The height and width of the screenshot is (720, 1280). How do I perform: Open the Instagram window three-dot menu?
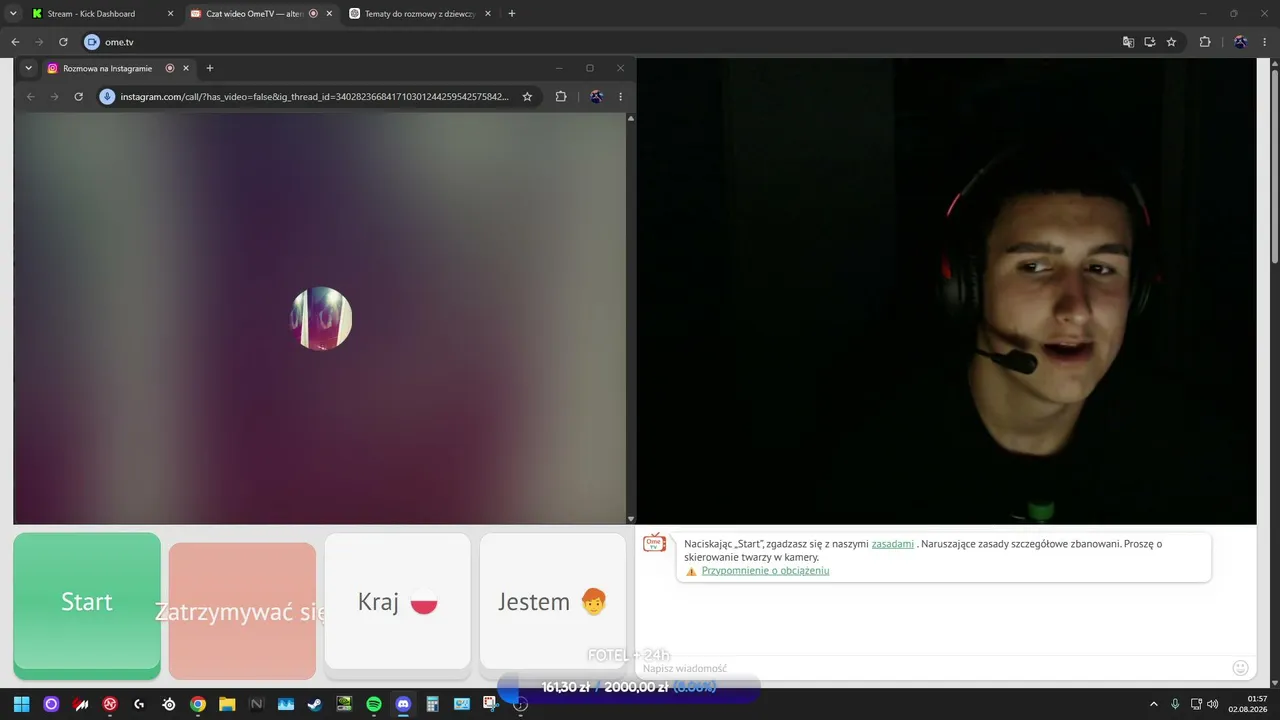click(620, 97)
